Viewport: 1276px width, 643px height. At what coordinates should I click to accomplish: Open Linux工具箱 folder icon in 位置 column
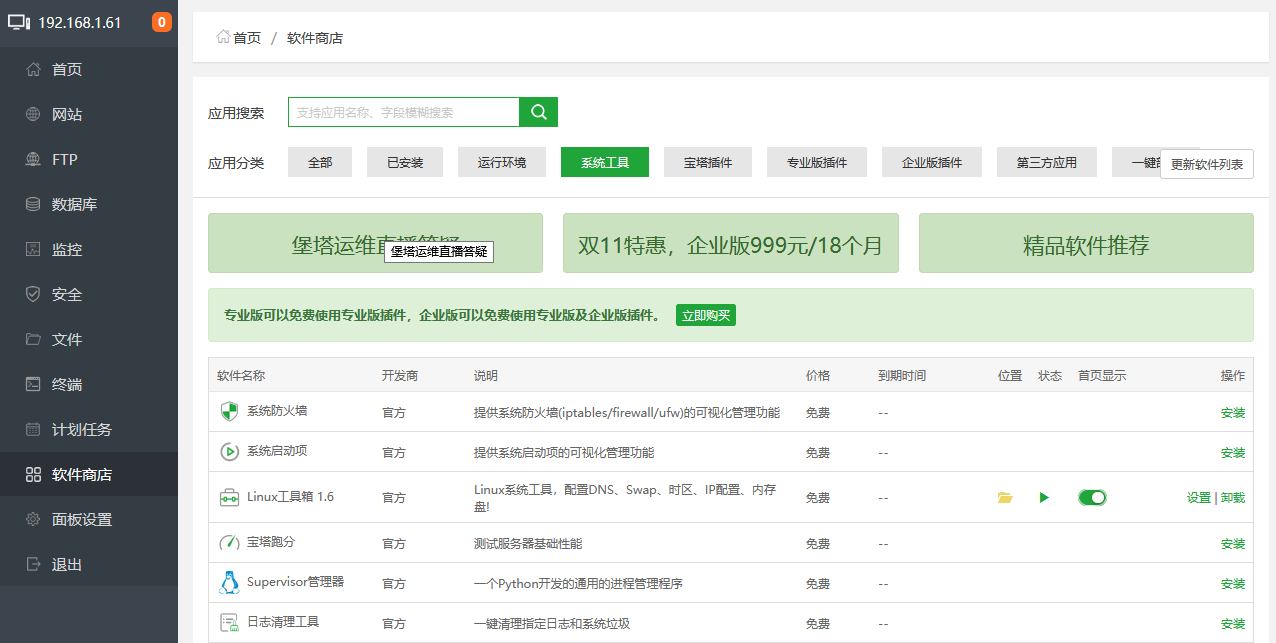1005,496
